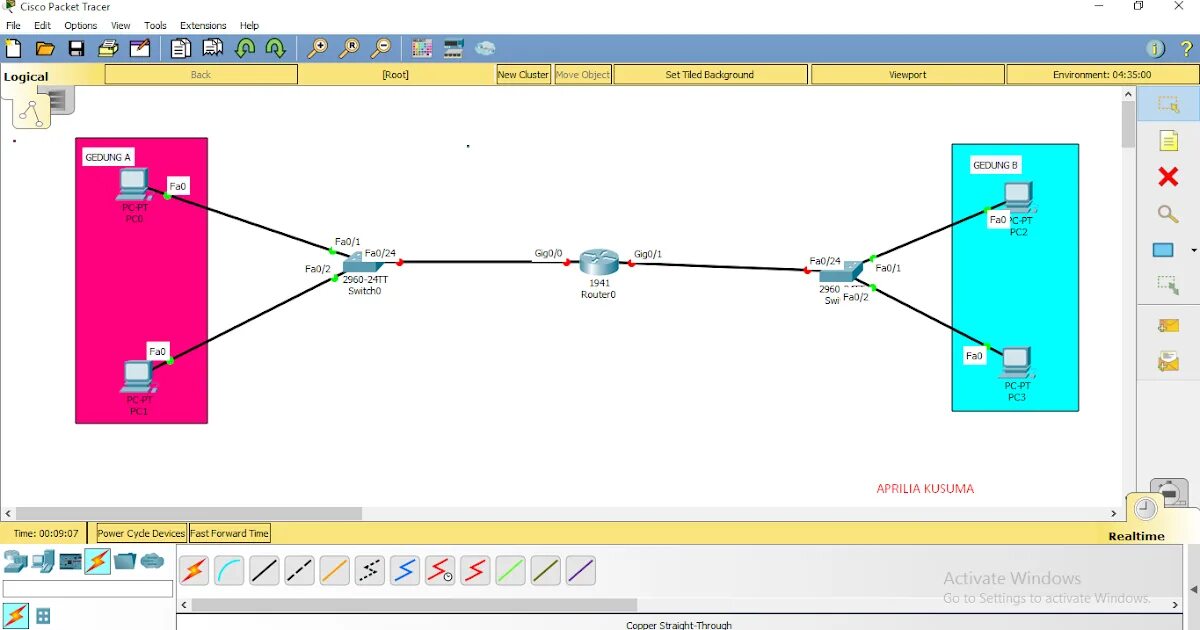Click the Environment time display
This screenshot has height=630, width=1200.
click(x=1101, y=74)
